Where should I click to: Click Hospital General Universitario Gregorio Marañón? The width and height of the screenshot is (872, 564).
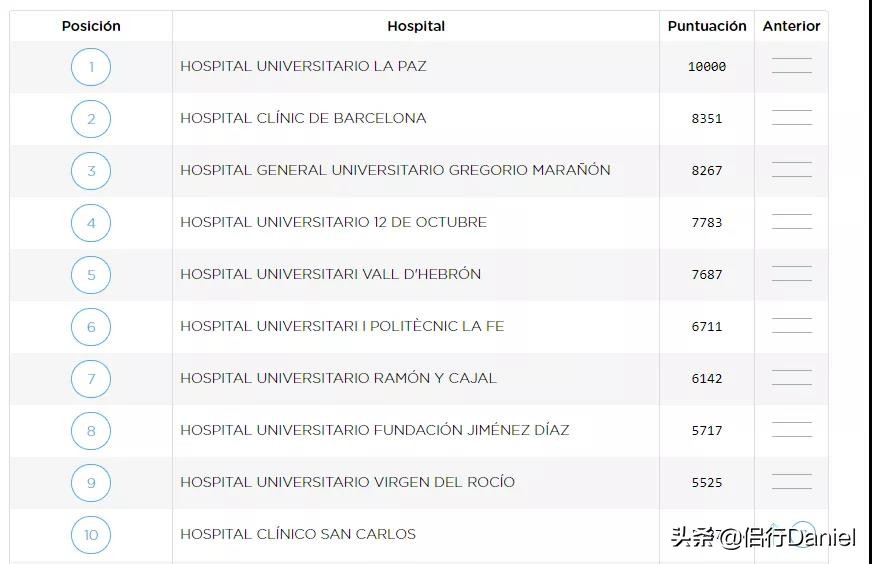click(x=395, y=170)
